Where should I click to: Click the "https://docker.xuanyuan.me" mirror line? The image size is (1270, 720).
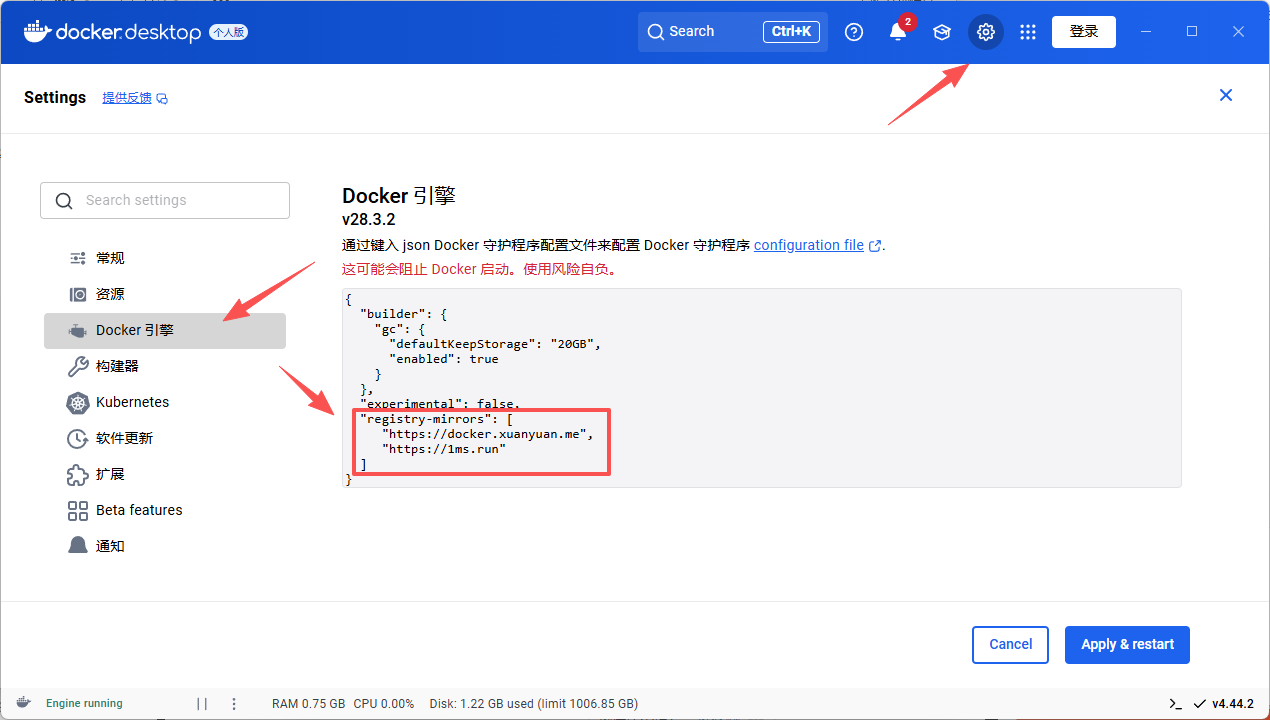point(487,434)
